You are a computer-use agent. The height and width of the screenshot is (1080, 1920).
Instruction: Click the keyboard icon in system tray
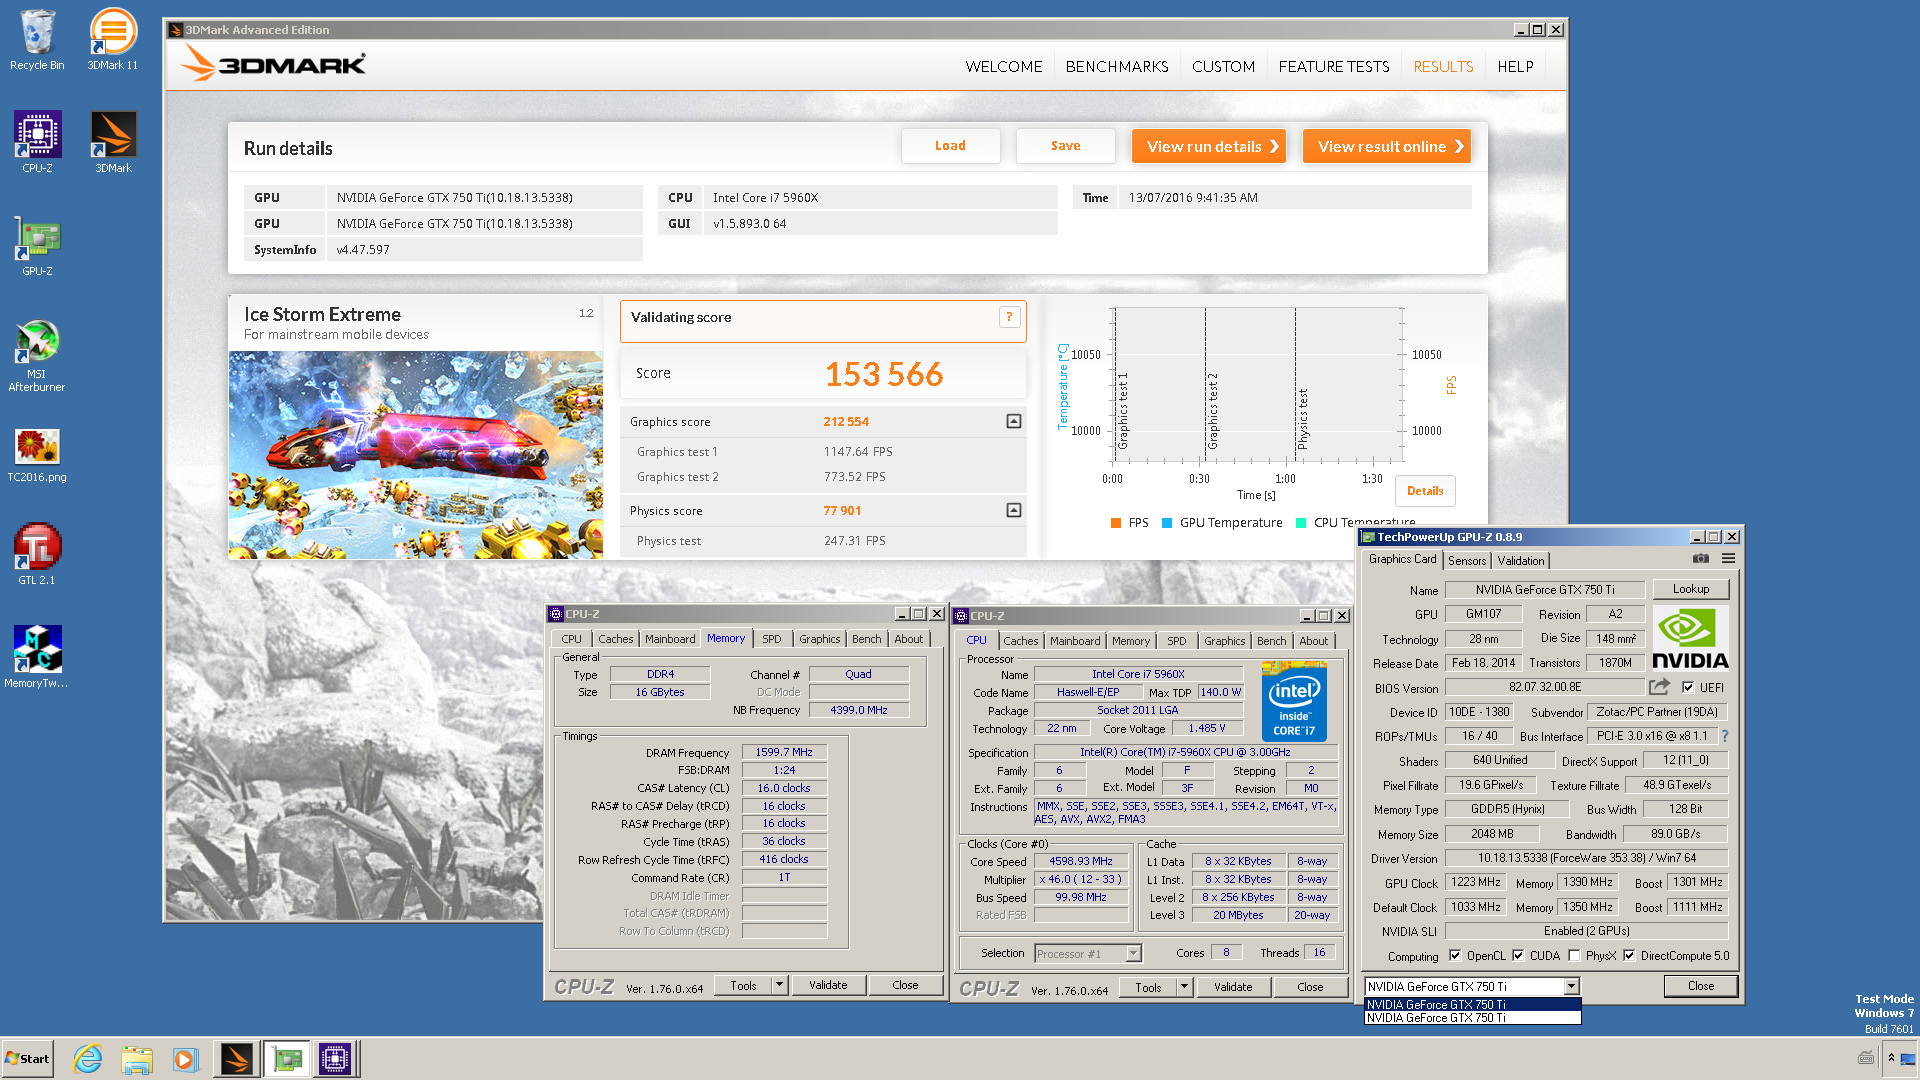click(x=1866, y=1058)
